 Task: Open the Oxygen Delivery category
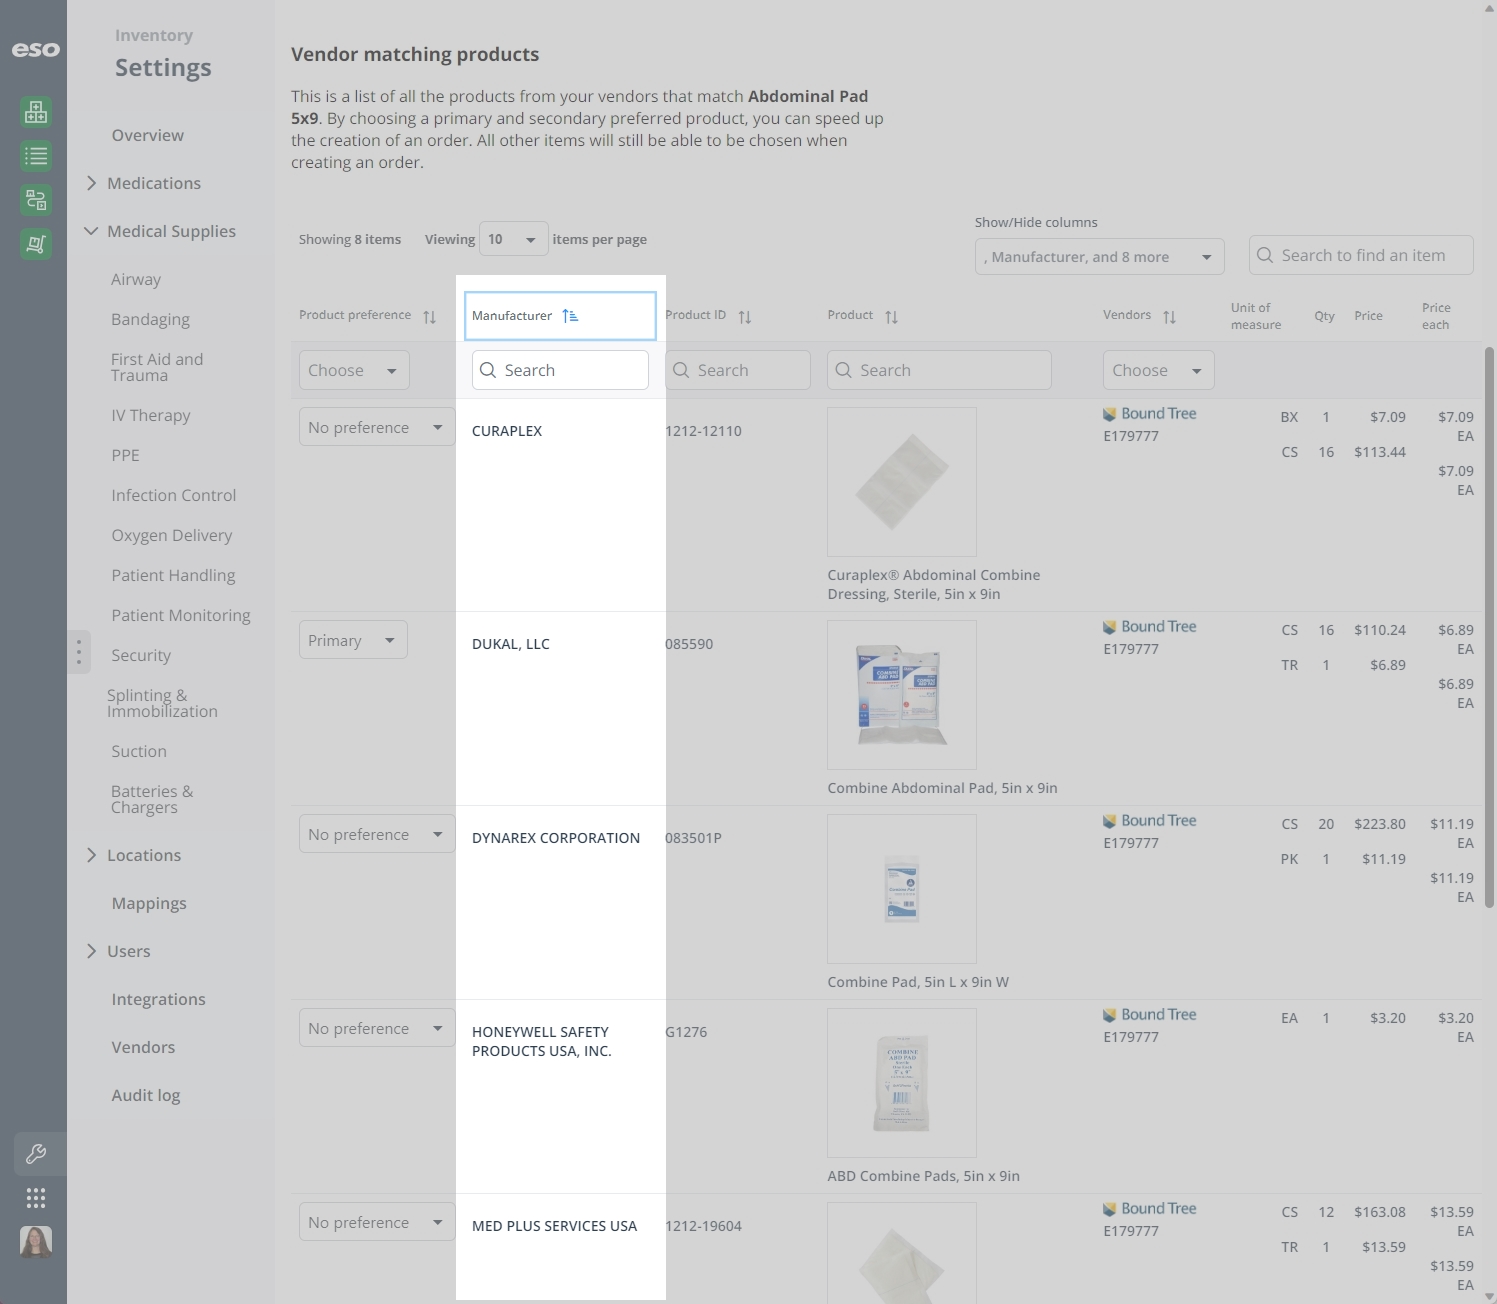coord(172,535)
